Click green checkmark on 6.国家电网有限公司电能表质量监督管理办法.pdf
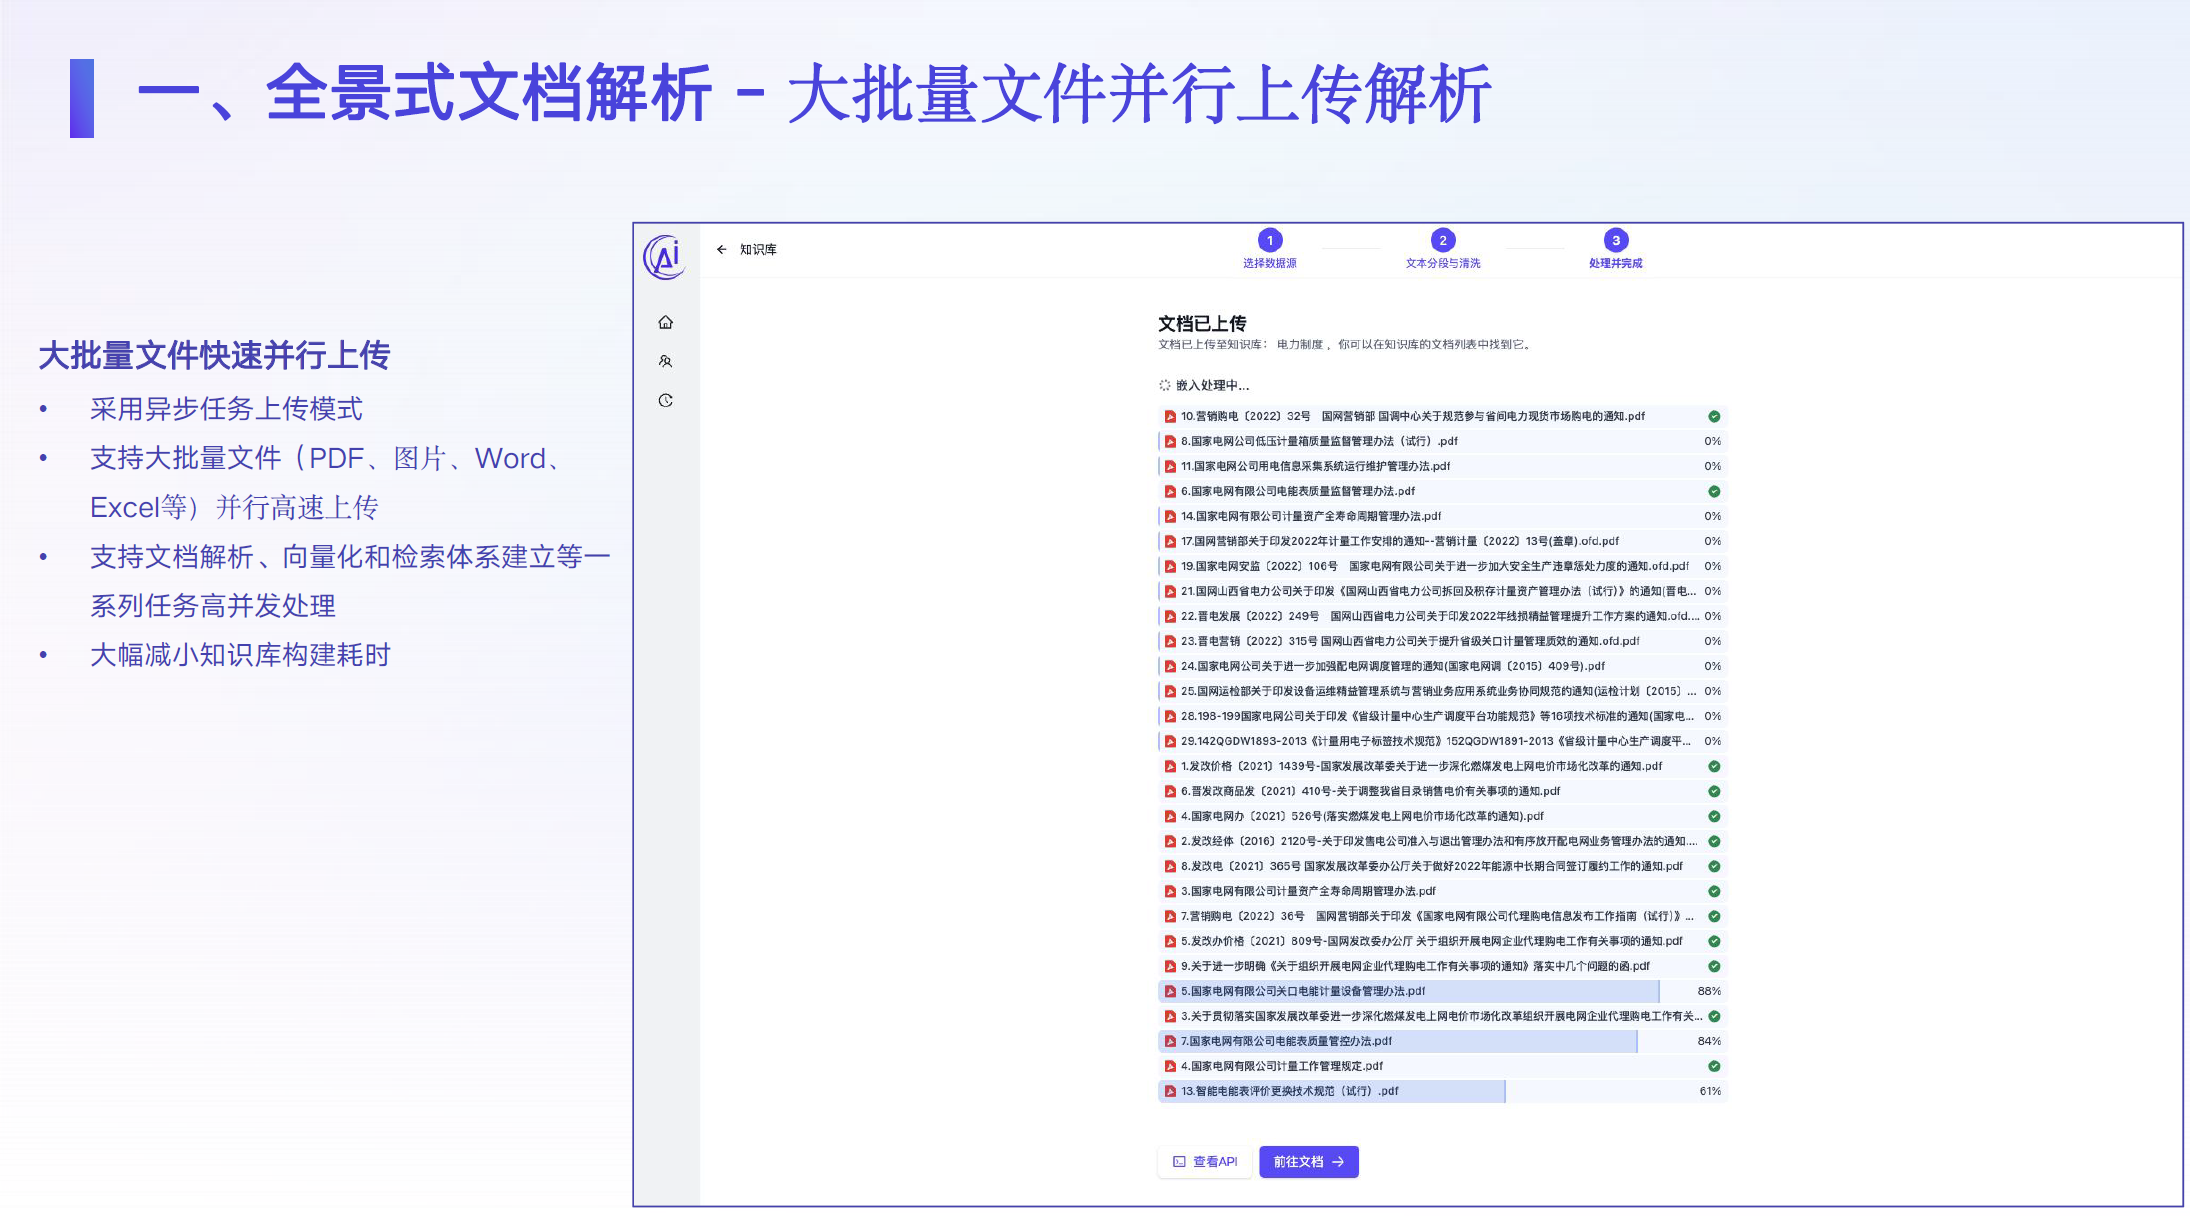2190x1216 pixels. tap(1713, 491)
